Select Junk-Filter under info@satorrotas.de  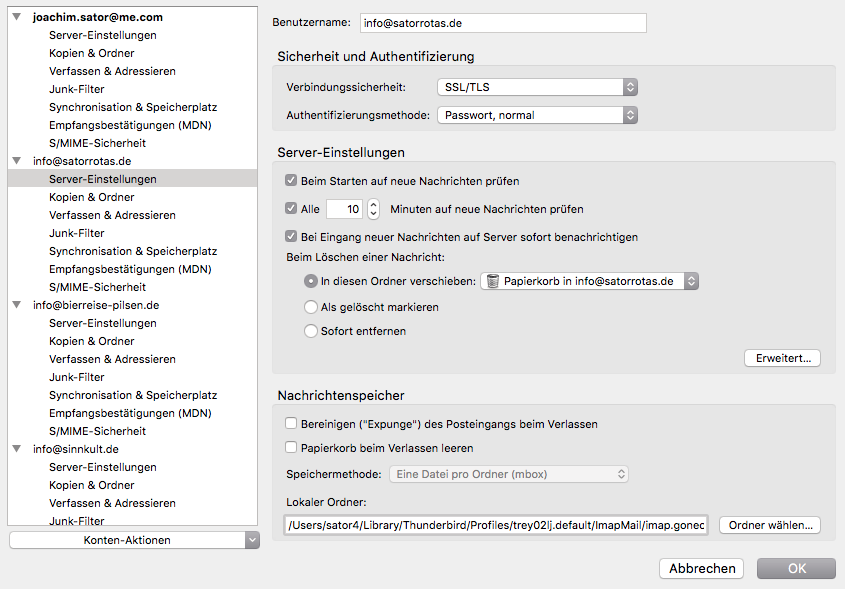point(77,233)
